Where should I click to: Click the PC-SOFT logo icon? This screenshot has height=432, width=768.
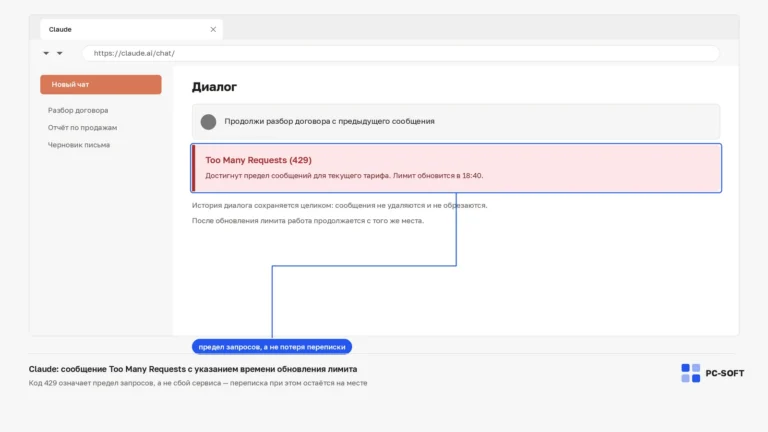pyautogui.click(x=691, y=373)
